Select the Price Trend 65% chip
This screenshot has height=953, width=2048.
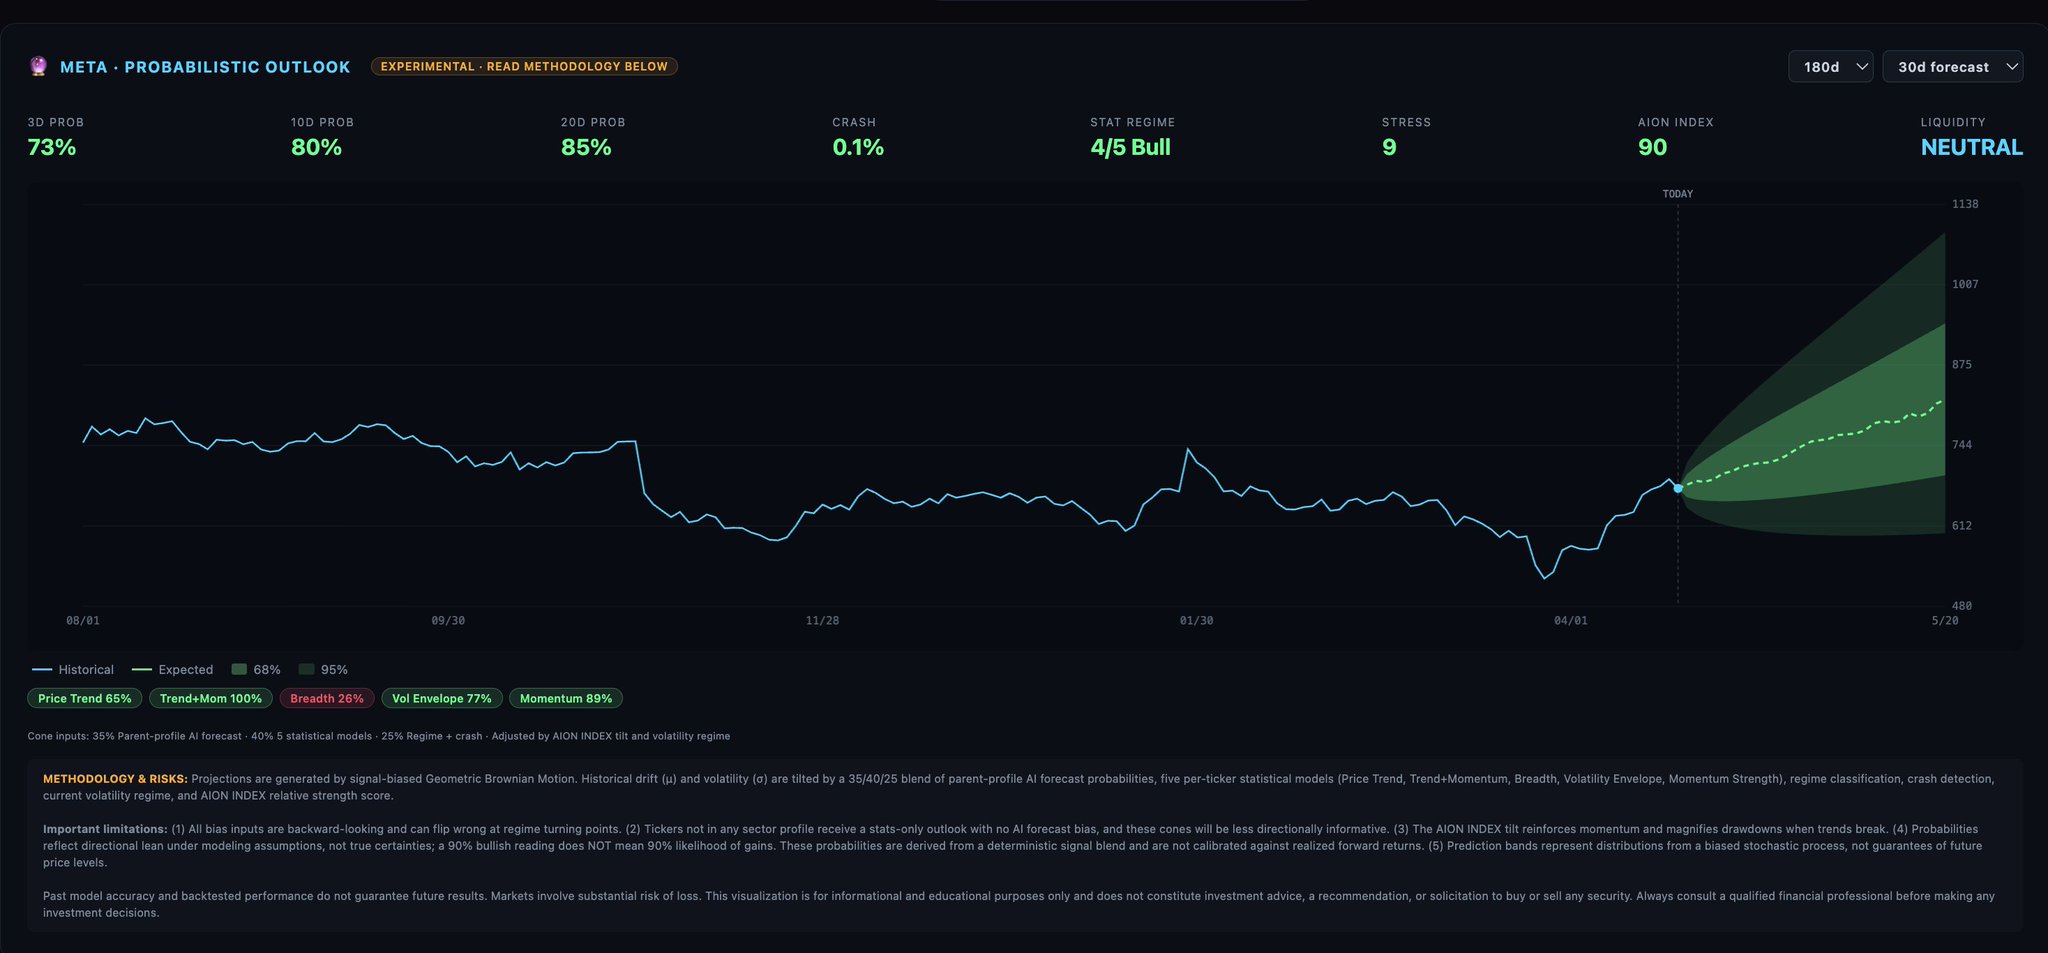[x=84, y=699]
